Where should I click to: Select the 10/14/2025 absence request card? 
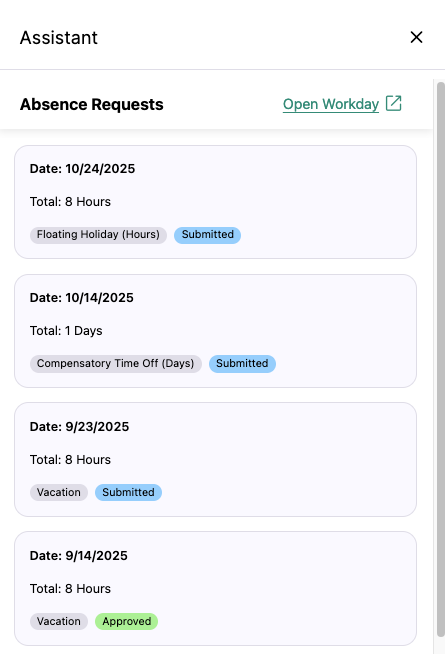point(216,331)
